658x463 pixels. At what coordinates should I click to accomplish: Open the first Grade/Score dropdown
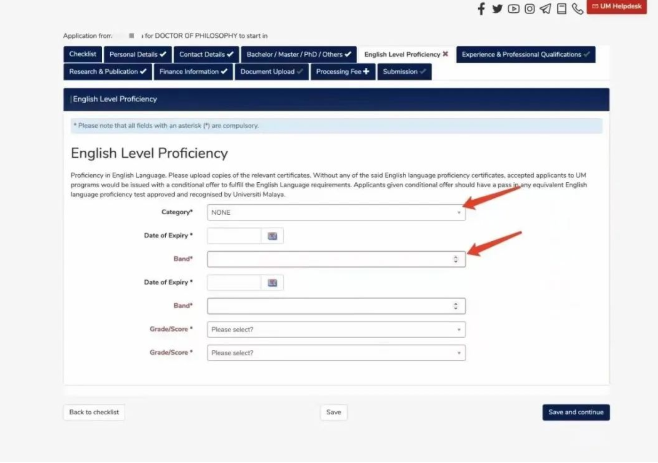pos(336,329)
